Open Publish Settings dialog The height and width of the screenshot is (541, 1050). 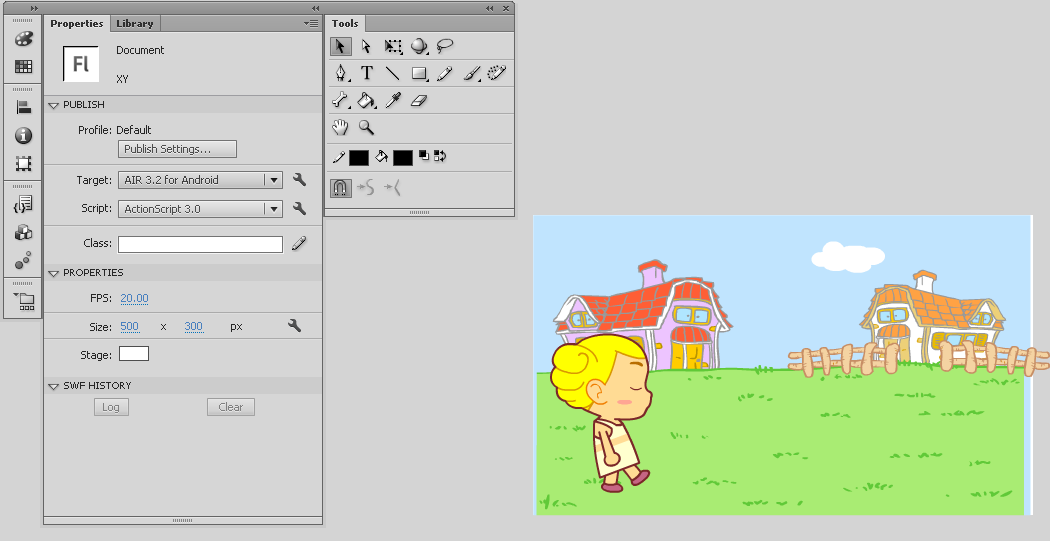click(177, 149)
